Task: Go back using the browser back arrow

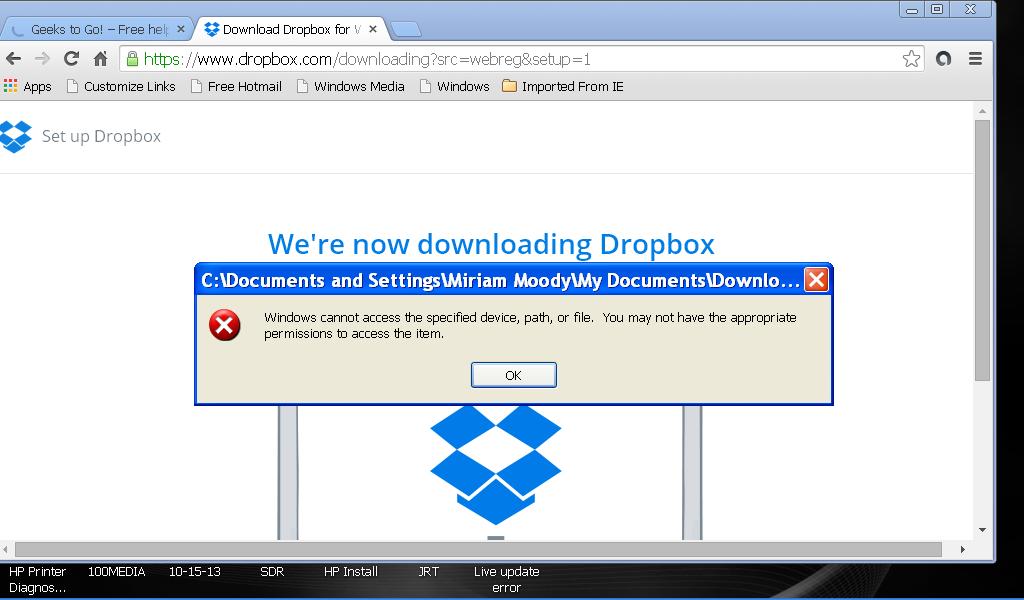Action: 13,59
